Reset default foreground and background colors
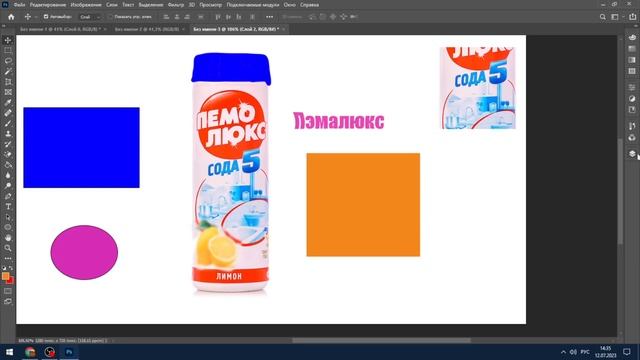 point(4,268)
